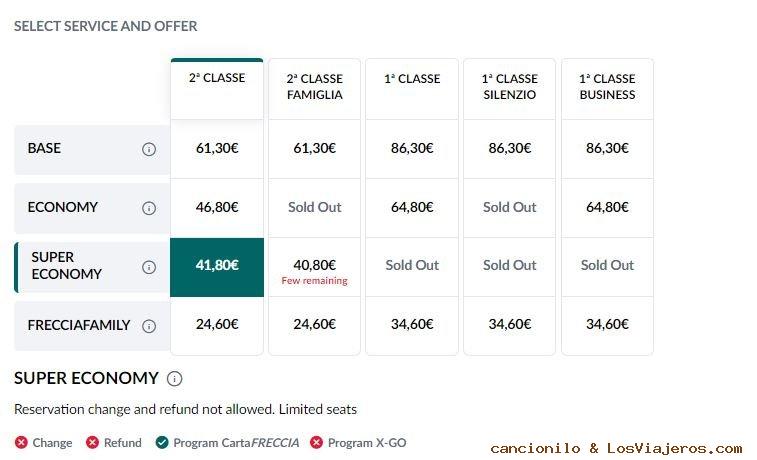The height and width of the screenshot is (460, 757).
Task: Select 64,80€ Economy fare in 1ª CLASSE BUSINESS
Action: coord(607,208)
